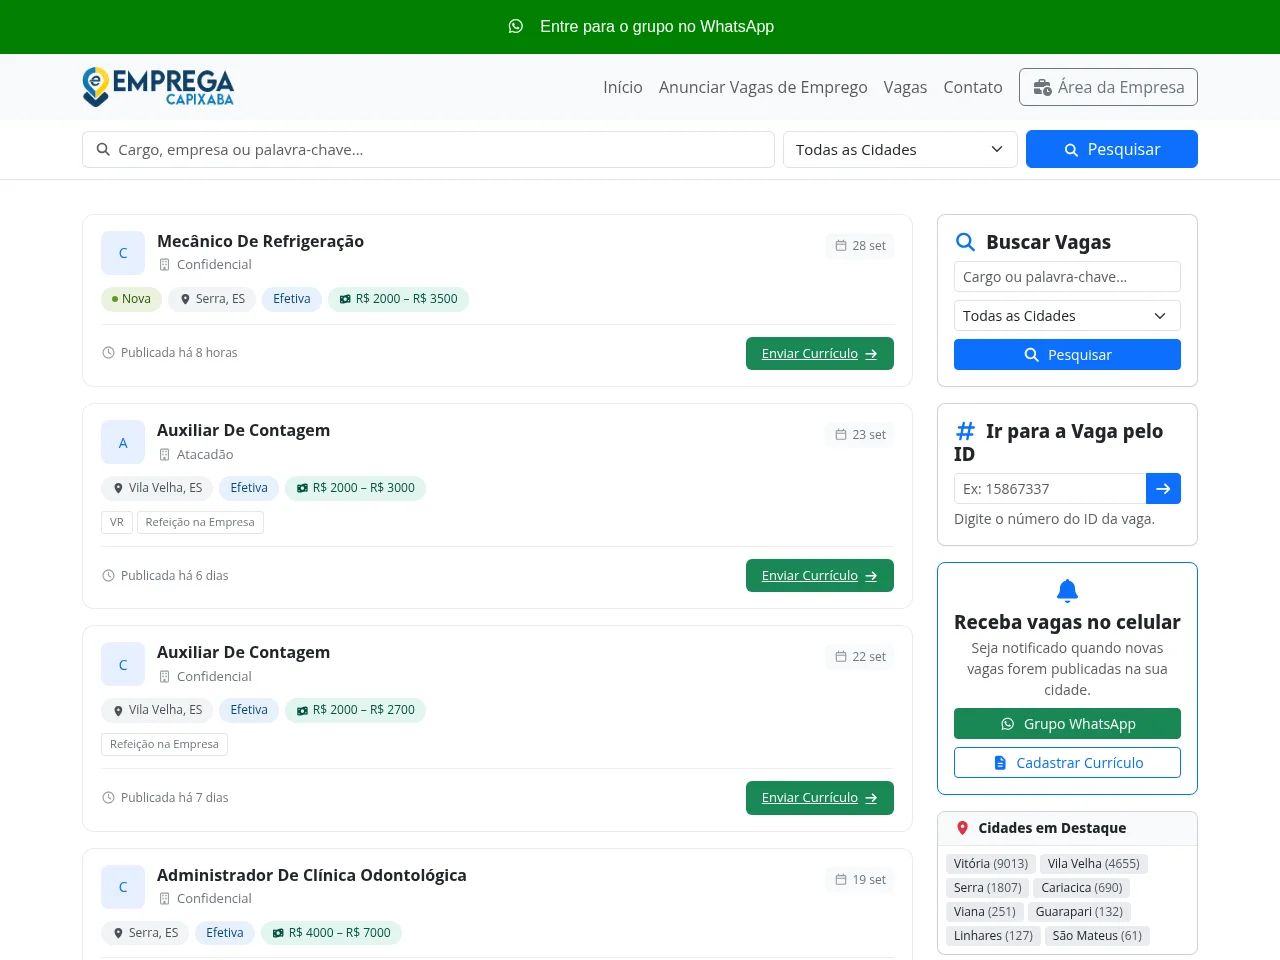Select city Viana (251)

coord(985,912)
